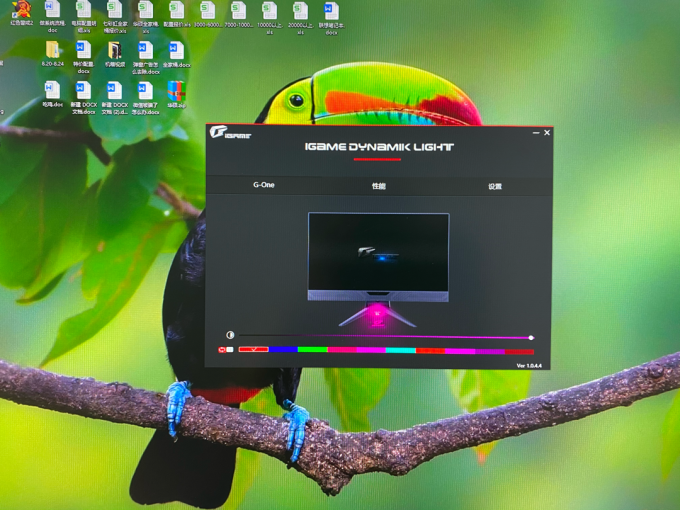Open the 联想笔记本.docx document
Screen dimensions: 680x510
(331, 17)
